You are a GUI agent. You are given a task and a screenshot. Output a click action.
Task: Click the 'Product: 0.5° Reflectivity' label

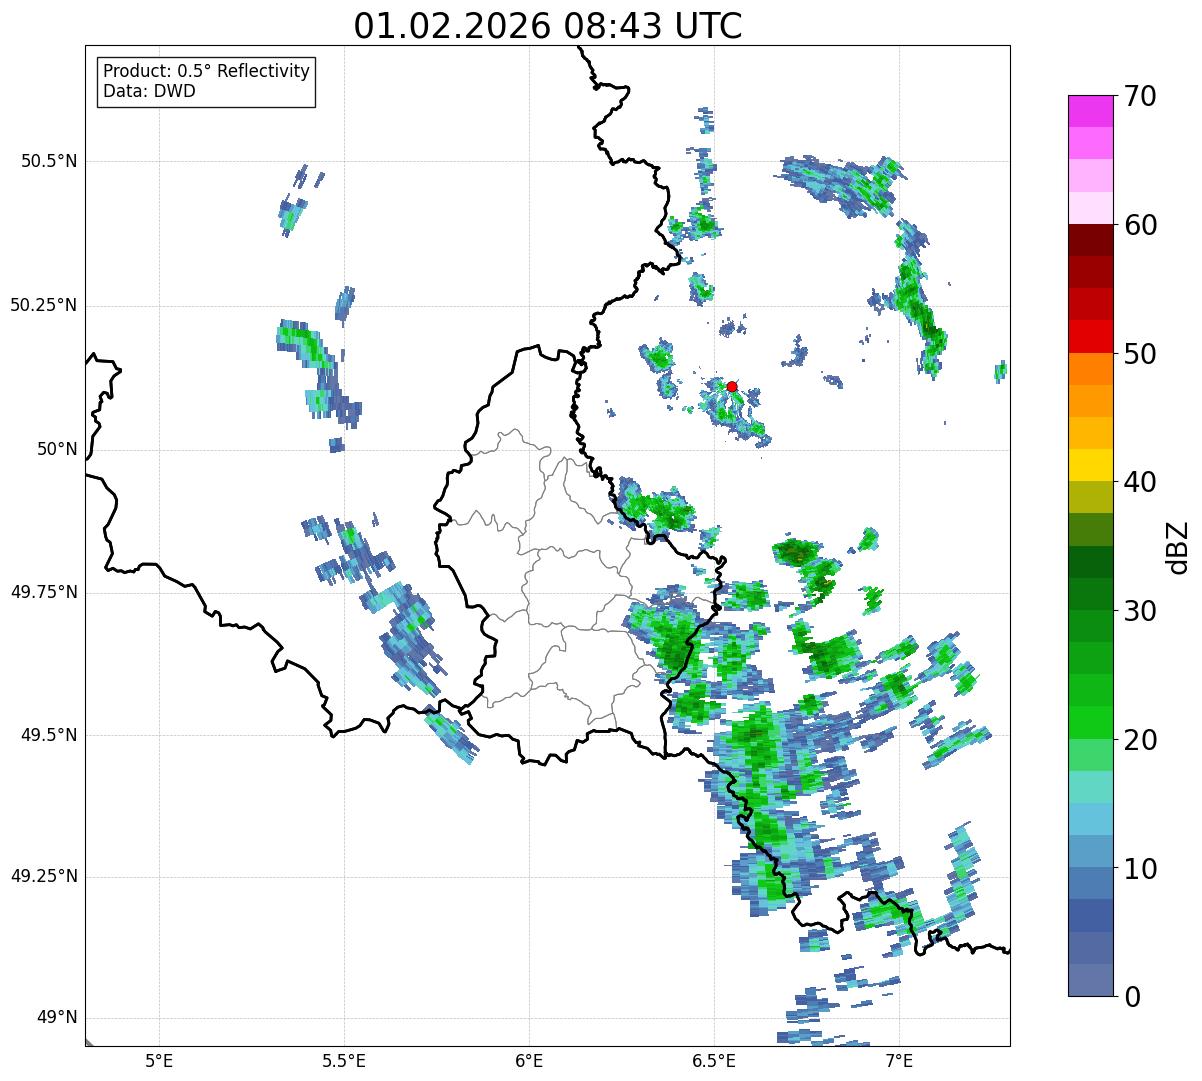tap(206, 72)
